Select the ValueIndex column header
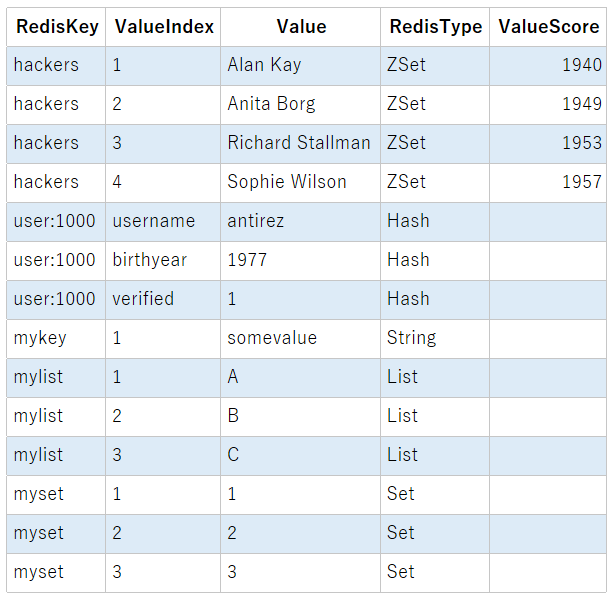614x594 pixels. click(x=163, y=27)
